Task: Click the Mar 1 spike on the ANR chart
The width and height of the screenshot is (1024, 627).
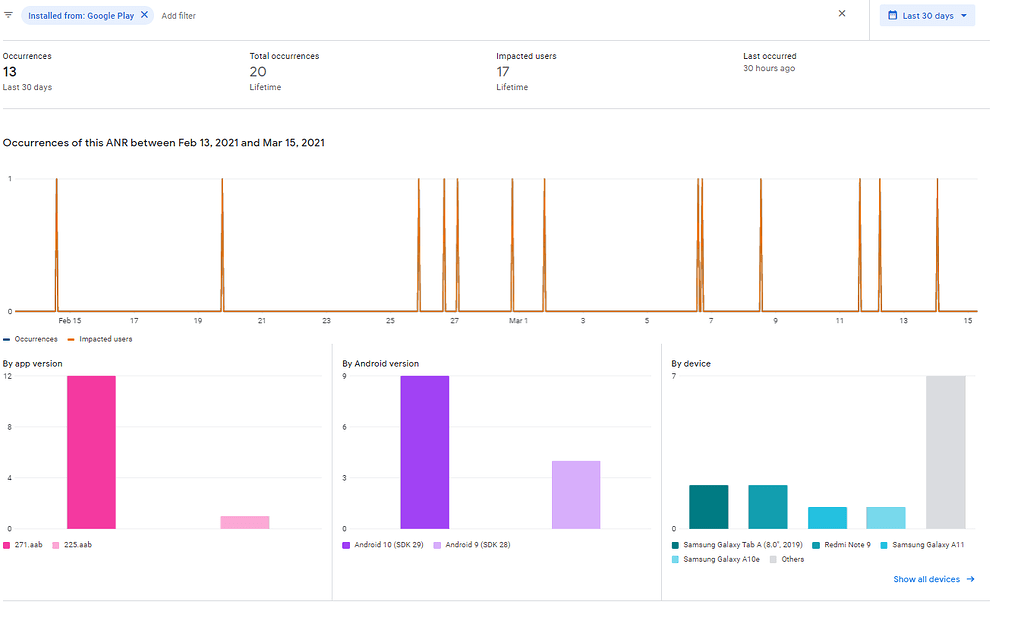Action: (x=513, y=245)
